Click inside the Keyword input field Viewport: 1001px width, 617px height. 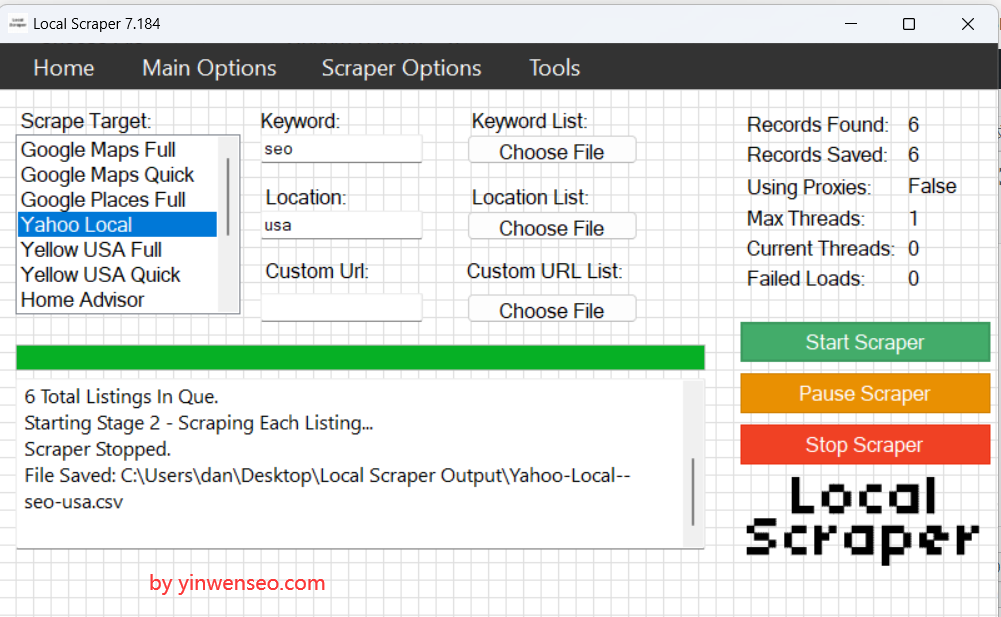pyautogui.click(x=341, y=148)
